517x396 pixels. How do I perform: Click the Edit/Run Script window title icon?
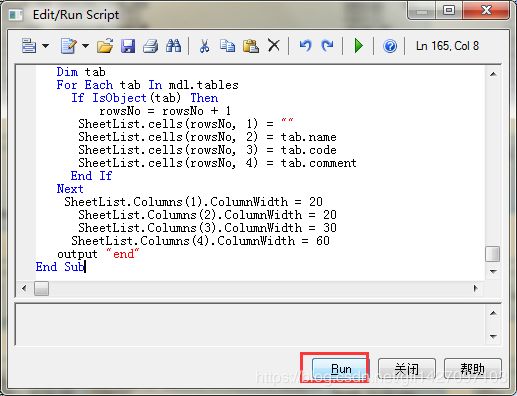16,15
